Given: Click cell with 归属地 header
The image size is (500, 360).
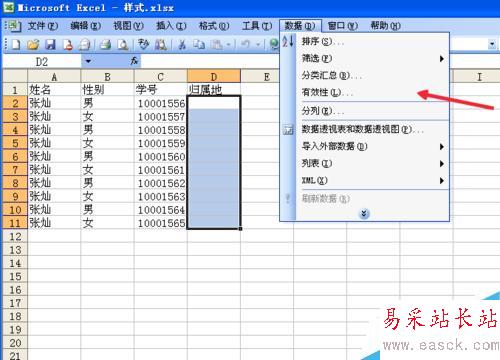Looking at the screenshot, I should 214,90.
